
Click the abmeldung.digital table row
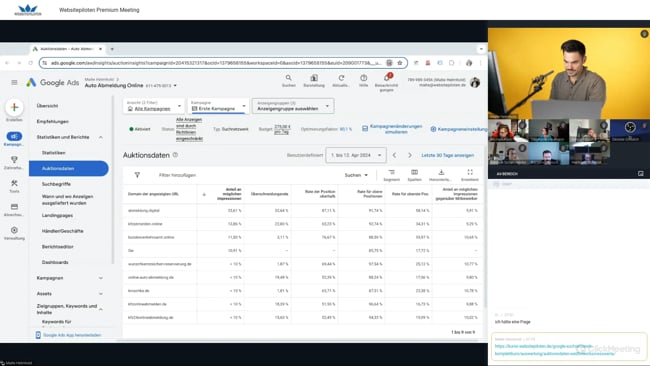tap(303, 211)
